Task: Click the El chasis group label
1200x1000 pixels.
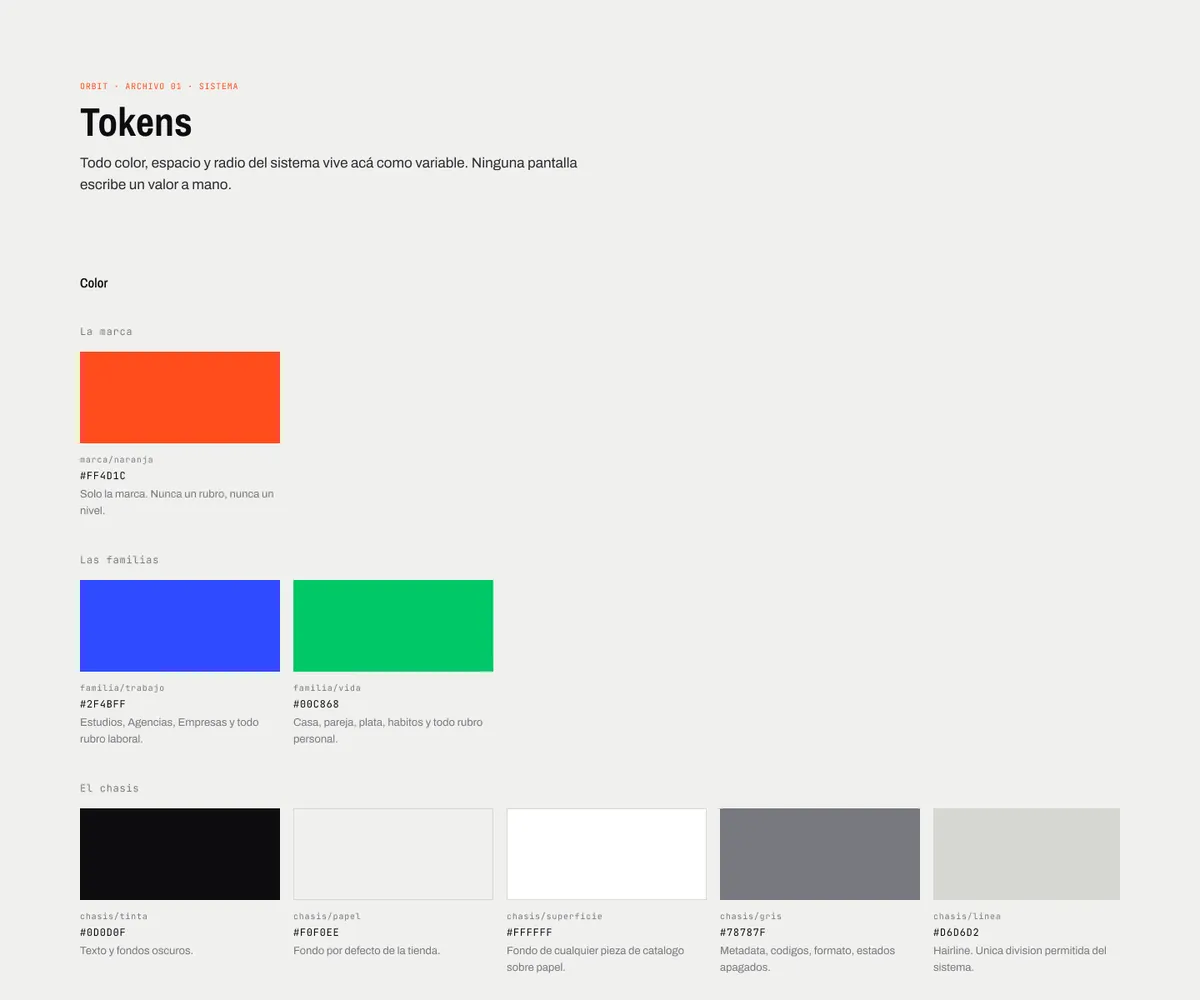Action: (x=109, y=788)
